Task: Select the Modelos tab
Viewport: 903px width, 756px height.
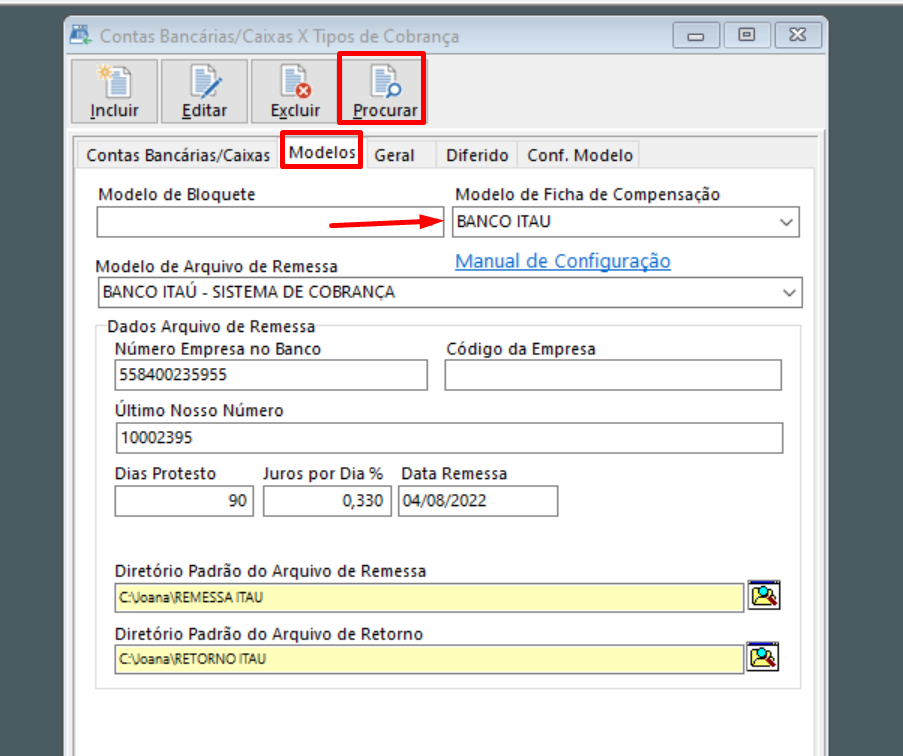Action: (x=322, y=152)
